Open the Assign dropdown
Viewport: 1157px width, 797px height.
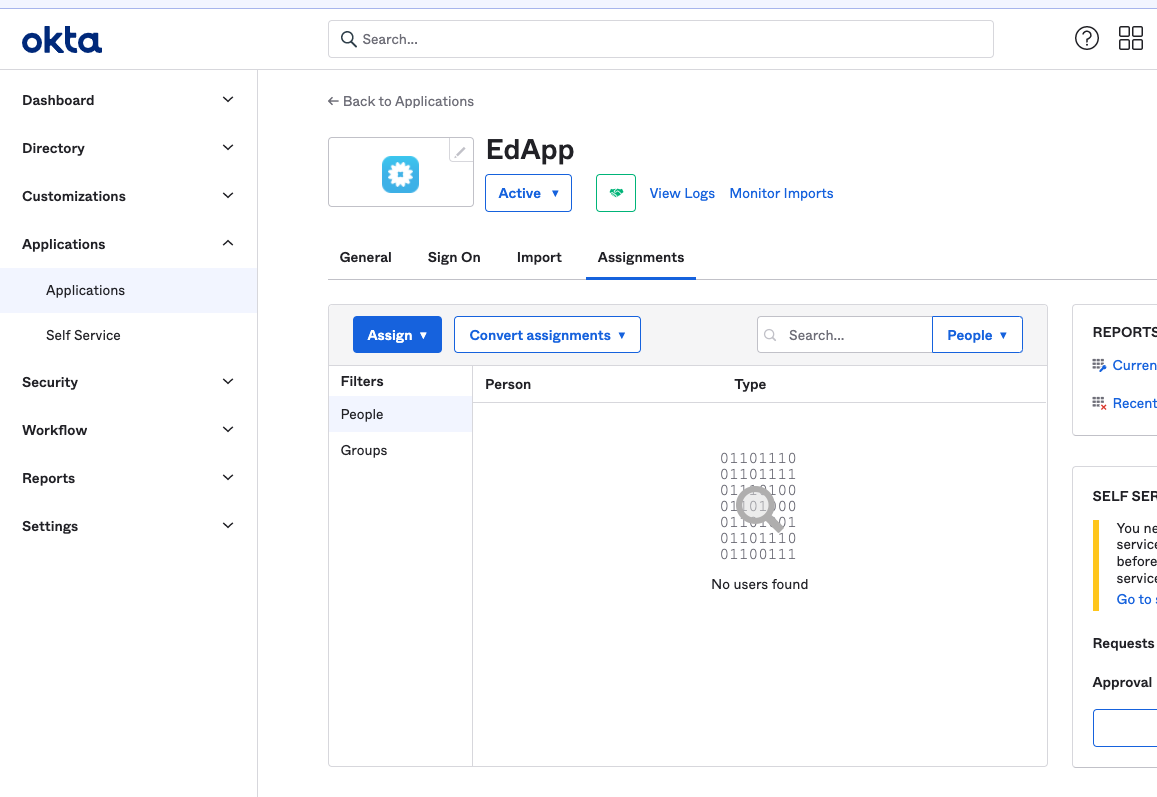(397, 335)
